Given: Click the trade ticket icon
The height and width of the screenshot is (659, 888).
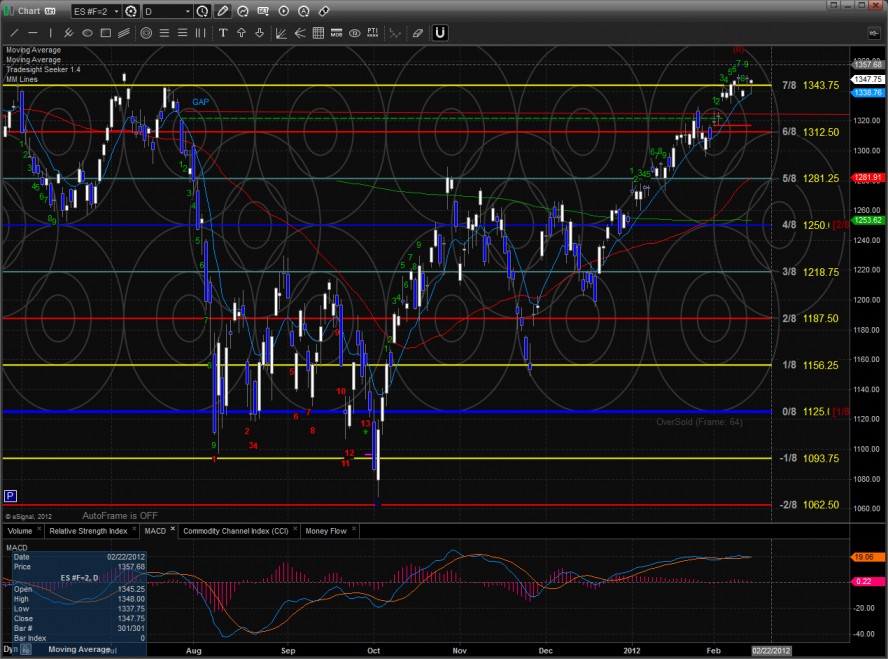Looking at the screenshot, I should pos(324,11).
